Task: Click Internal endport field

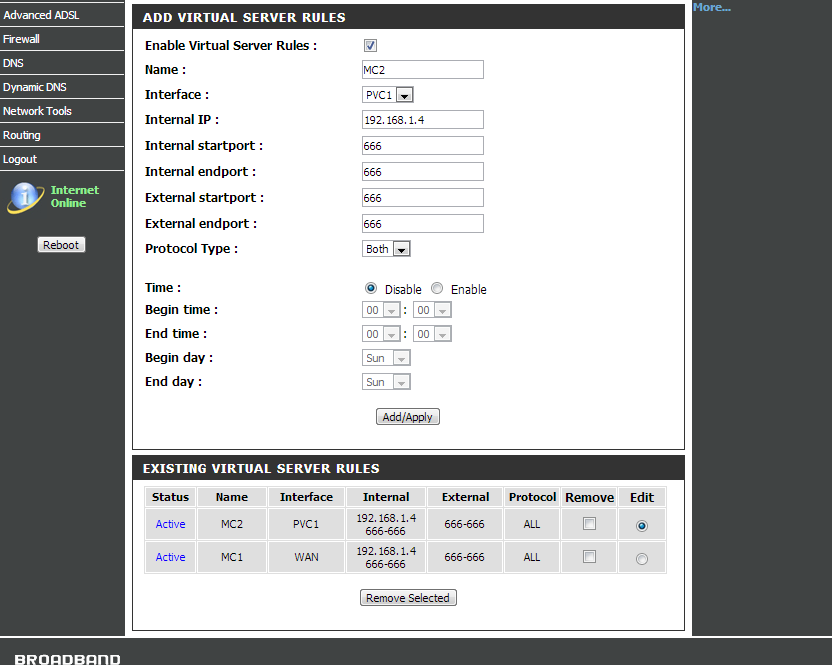Action: (x=423, y=171)
